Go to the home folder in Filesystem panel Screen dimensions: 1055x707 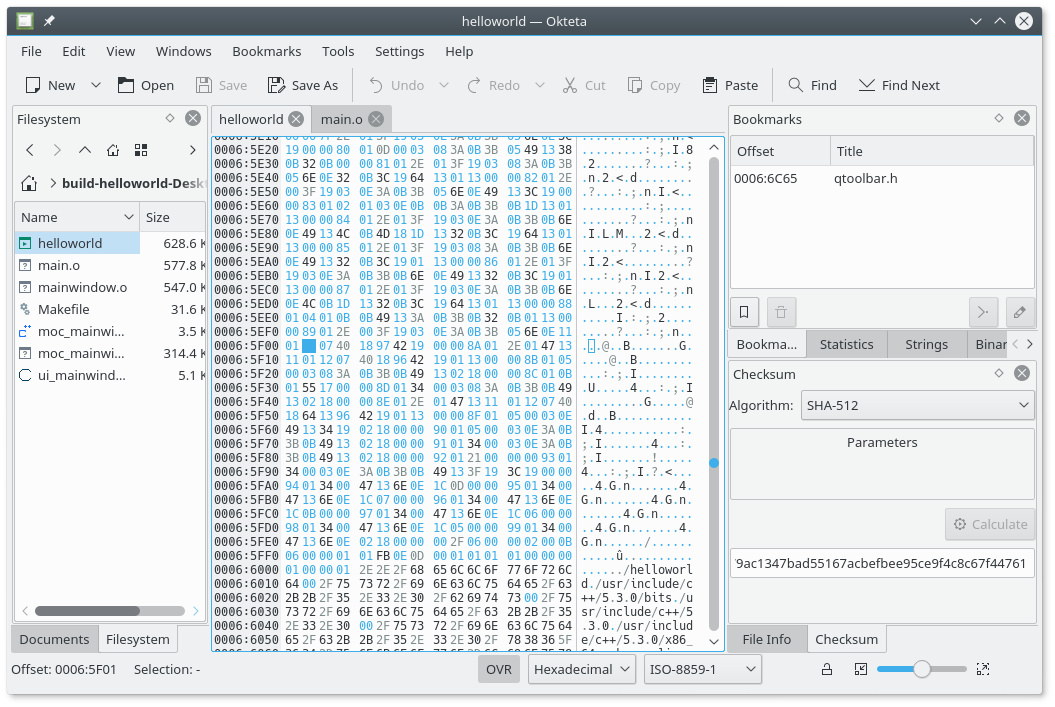(x=113, y=150)
